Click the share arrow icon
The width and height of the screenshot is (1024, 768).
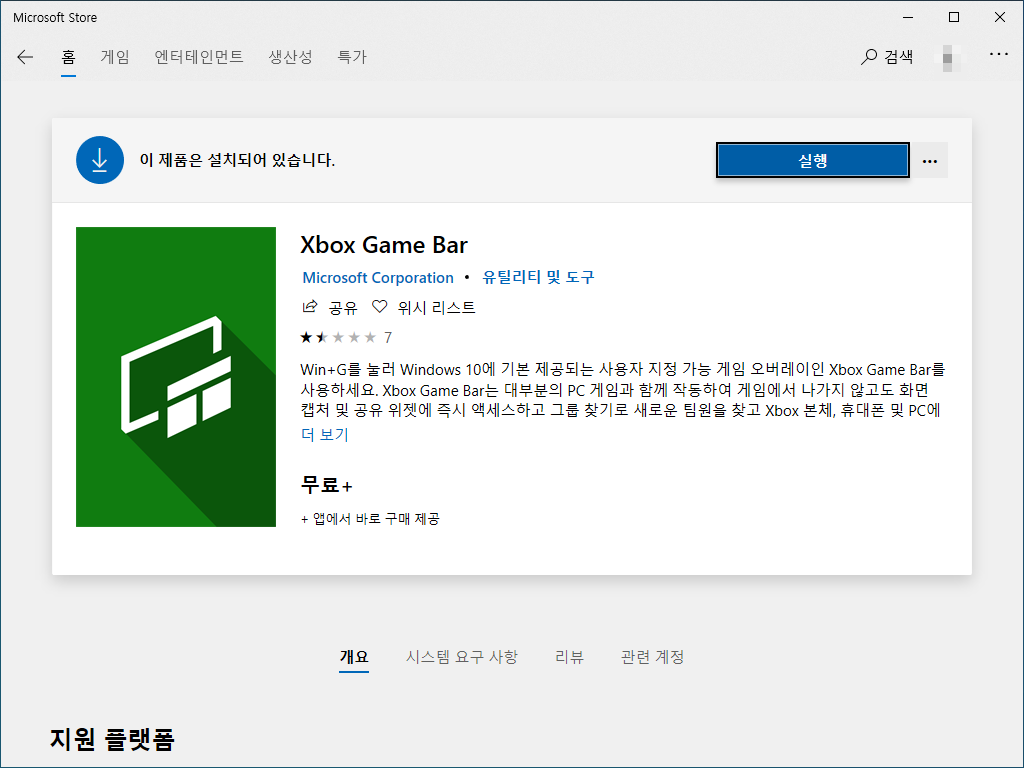pos(310,306)
